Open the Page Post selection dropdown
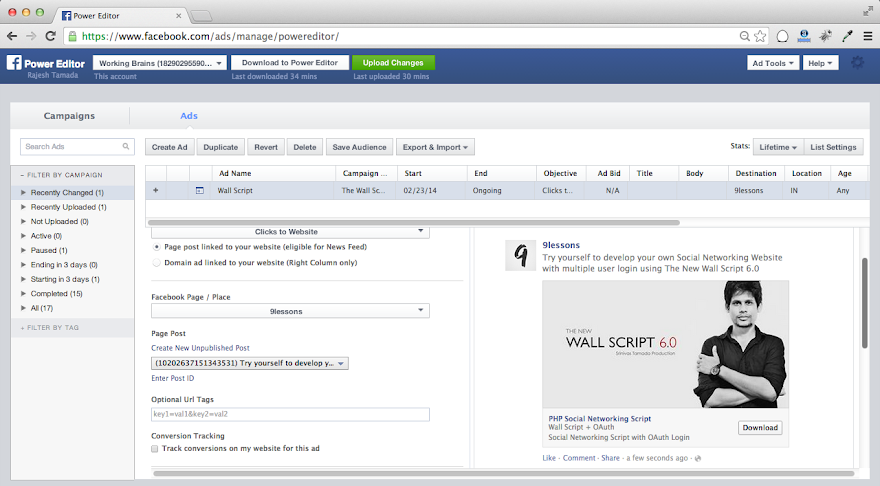The image size is (880, 486). (x=250, y=363)
